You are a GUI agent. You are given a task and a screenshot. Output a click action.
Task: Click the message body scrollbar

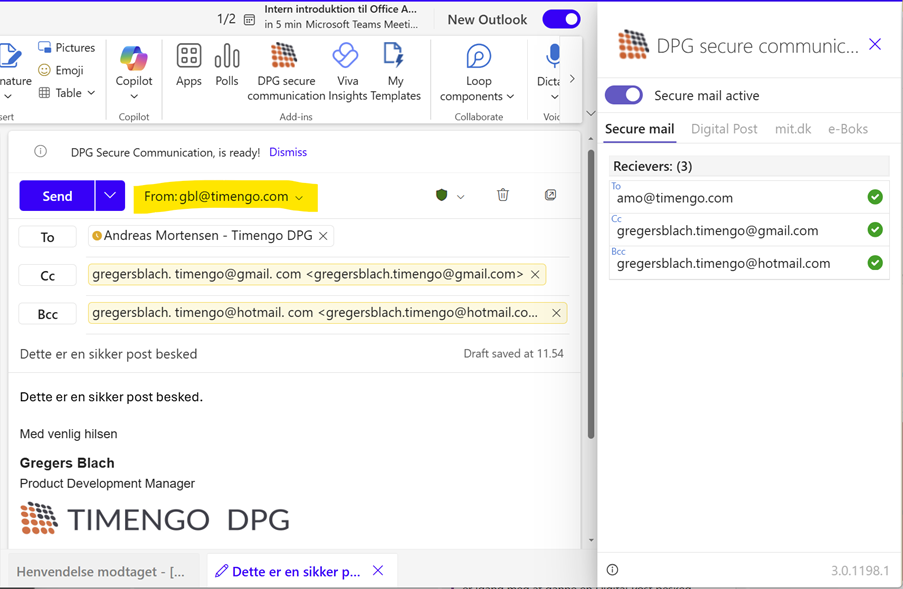coord(590,300)
